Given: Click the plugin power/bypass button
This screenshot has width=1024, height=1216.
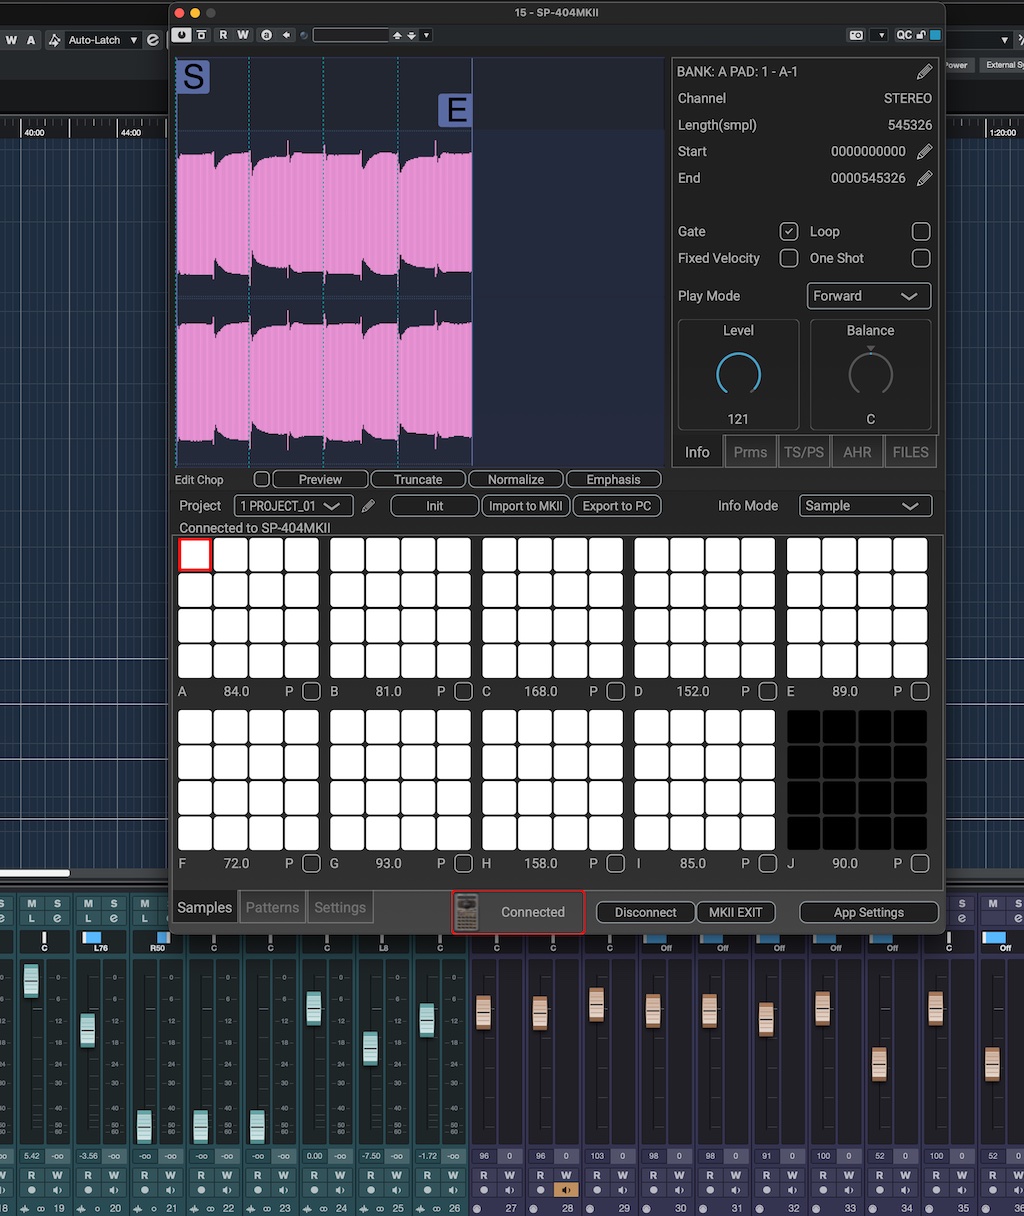Looking at the screenshot, I should click(181, 35).
